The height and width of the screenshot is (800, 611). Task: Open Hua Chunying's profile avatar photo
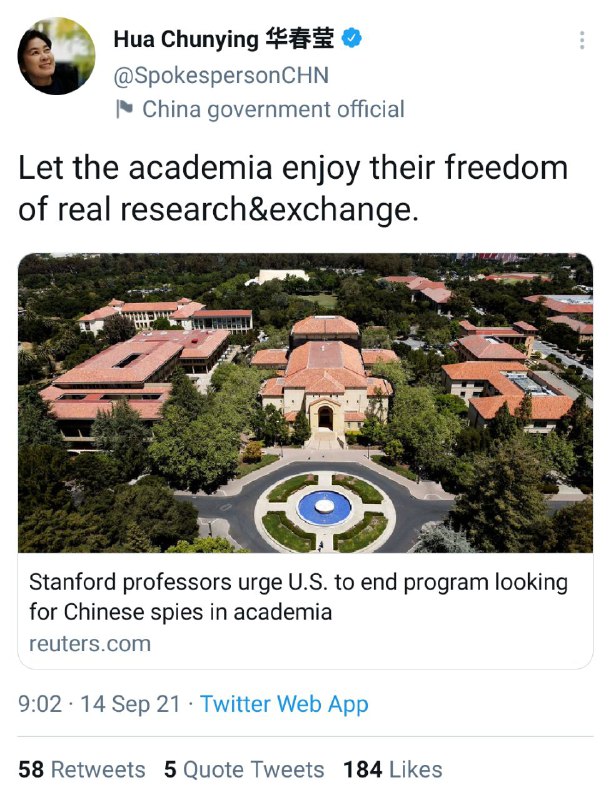(56, 56)
